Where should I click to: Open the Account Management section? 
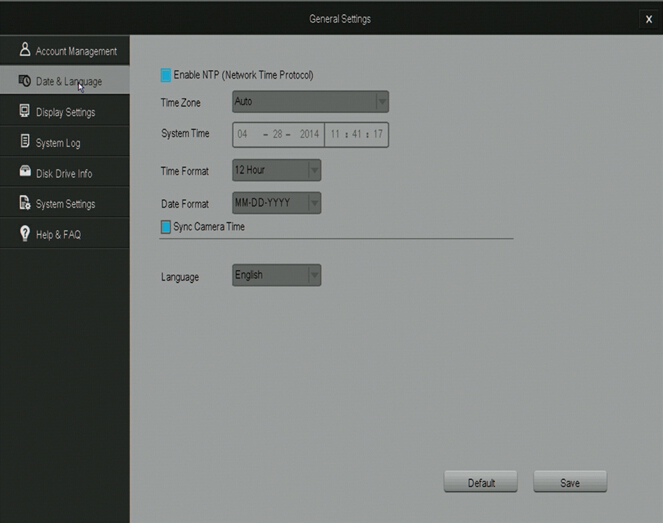[65, 50]
